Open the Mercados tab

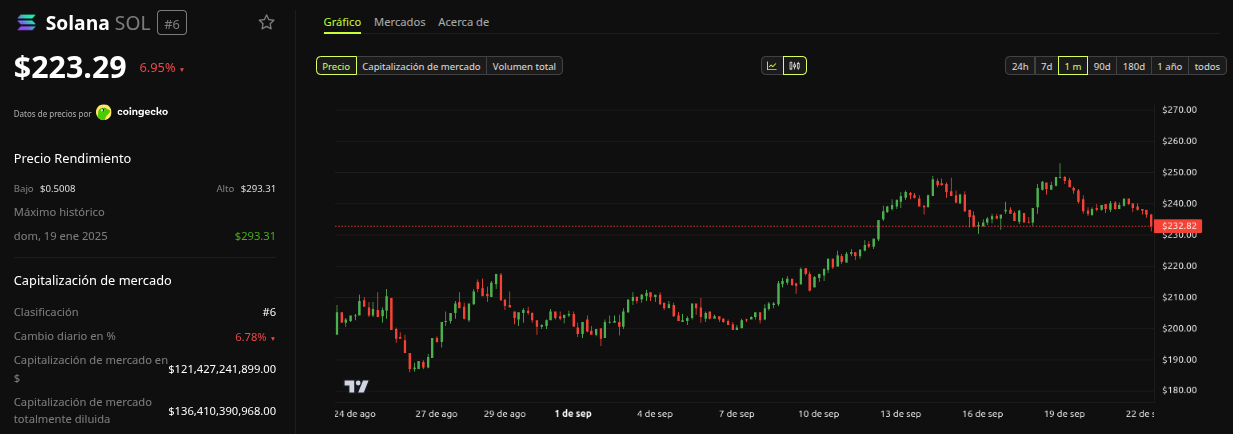pyautogui.click(x=399, y=22)
